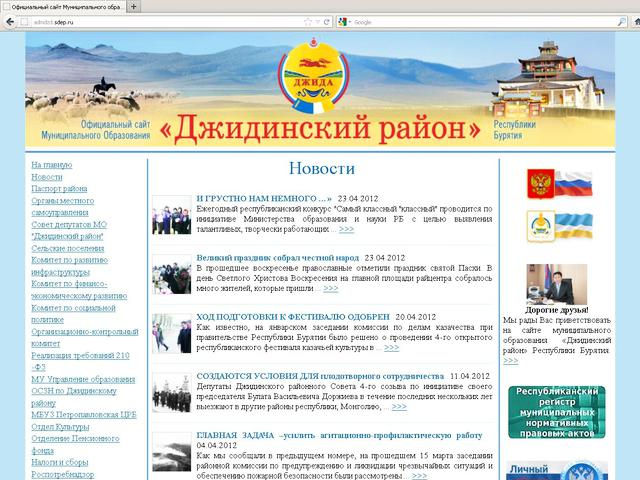
Task: Open headline ГЛАВНАЯ ЗАДАЧА усилить агитационно-профилактическую работу
Action: click(339, 435)
